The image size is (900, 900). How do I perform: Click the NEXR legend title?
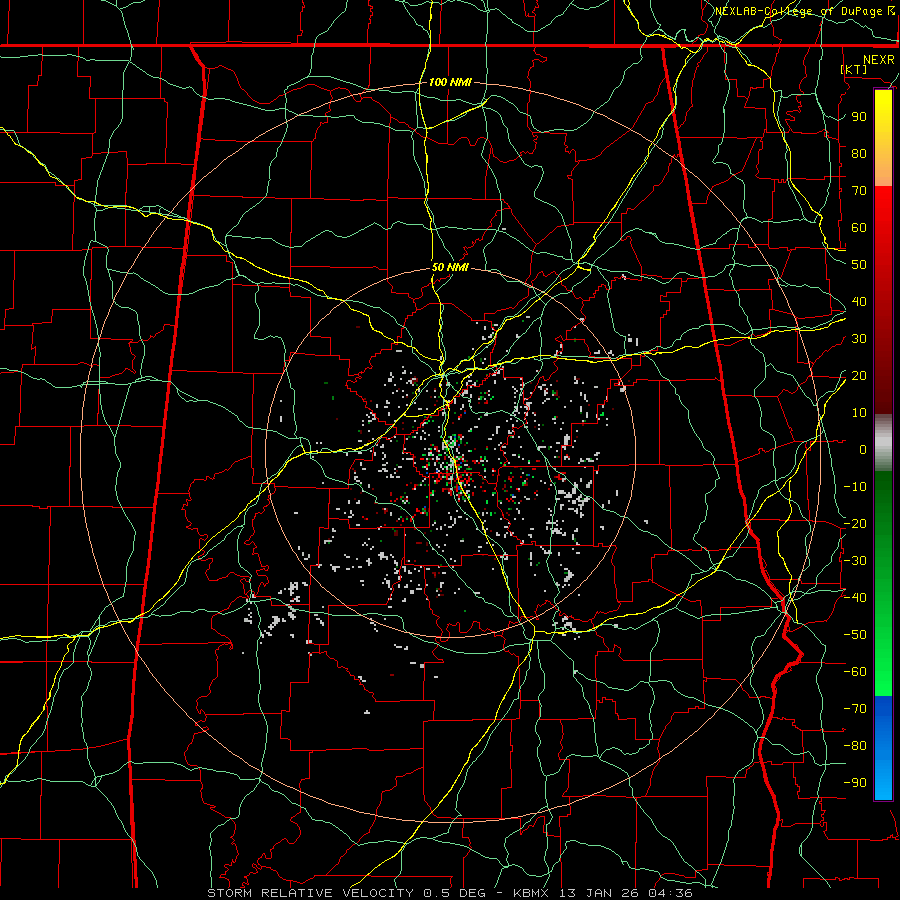[x=878, y=60]
